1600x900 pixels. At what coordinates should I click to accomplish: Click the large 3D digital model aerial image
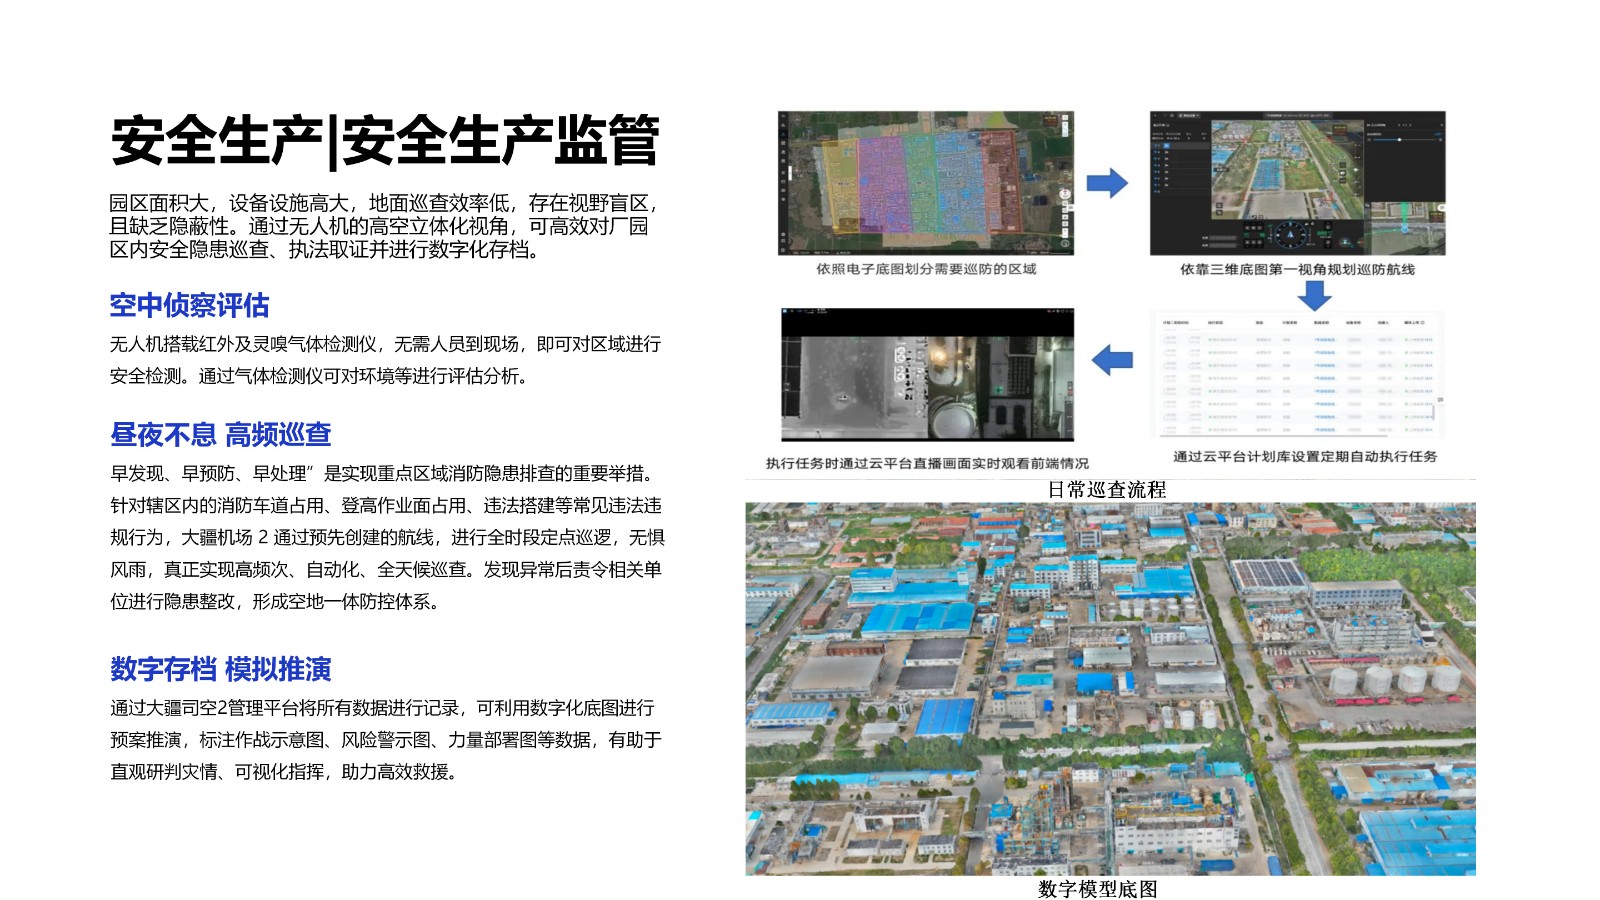(1110, 689)
